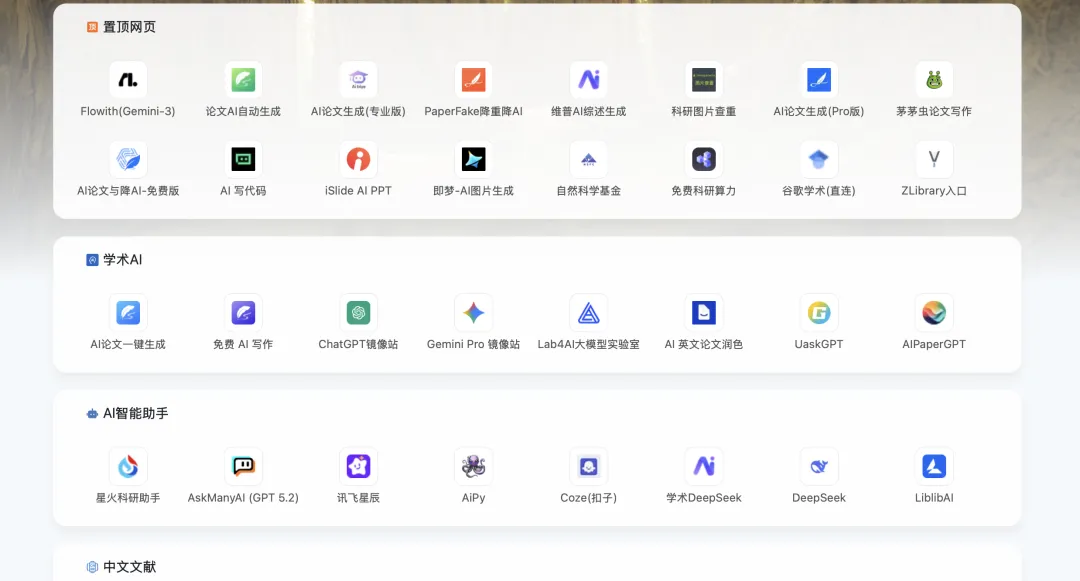Open the AI论文生成(Pro版) blue icon
This screenshot has width=1080, height=581.
coord(818,80)
